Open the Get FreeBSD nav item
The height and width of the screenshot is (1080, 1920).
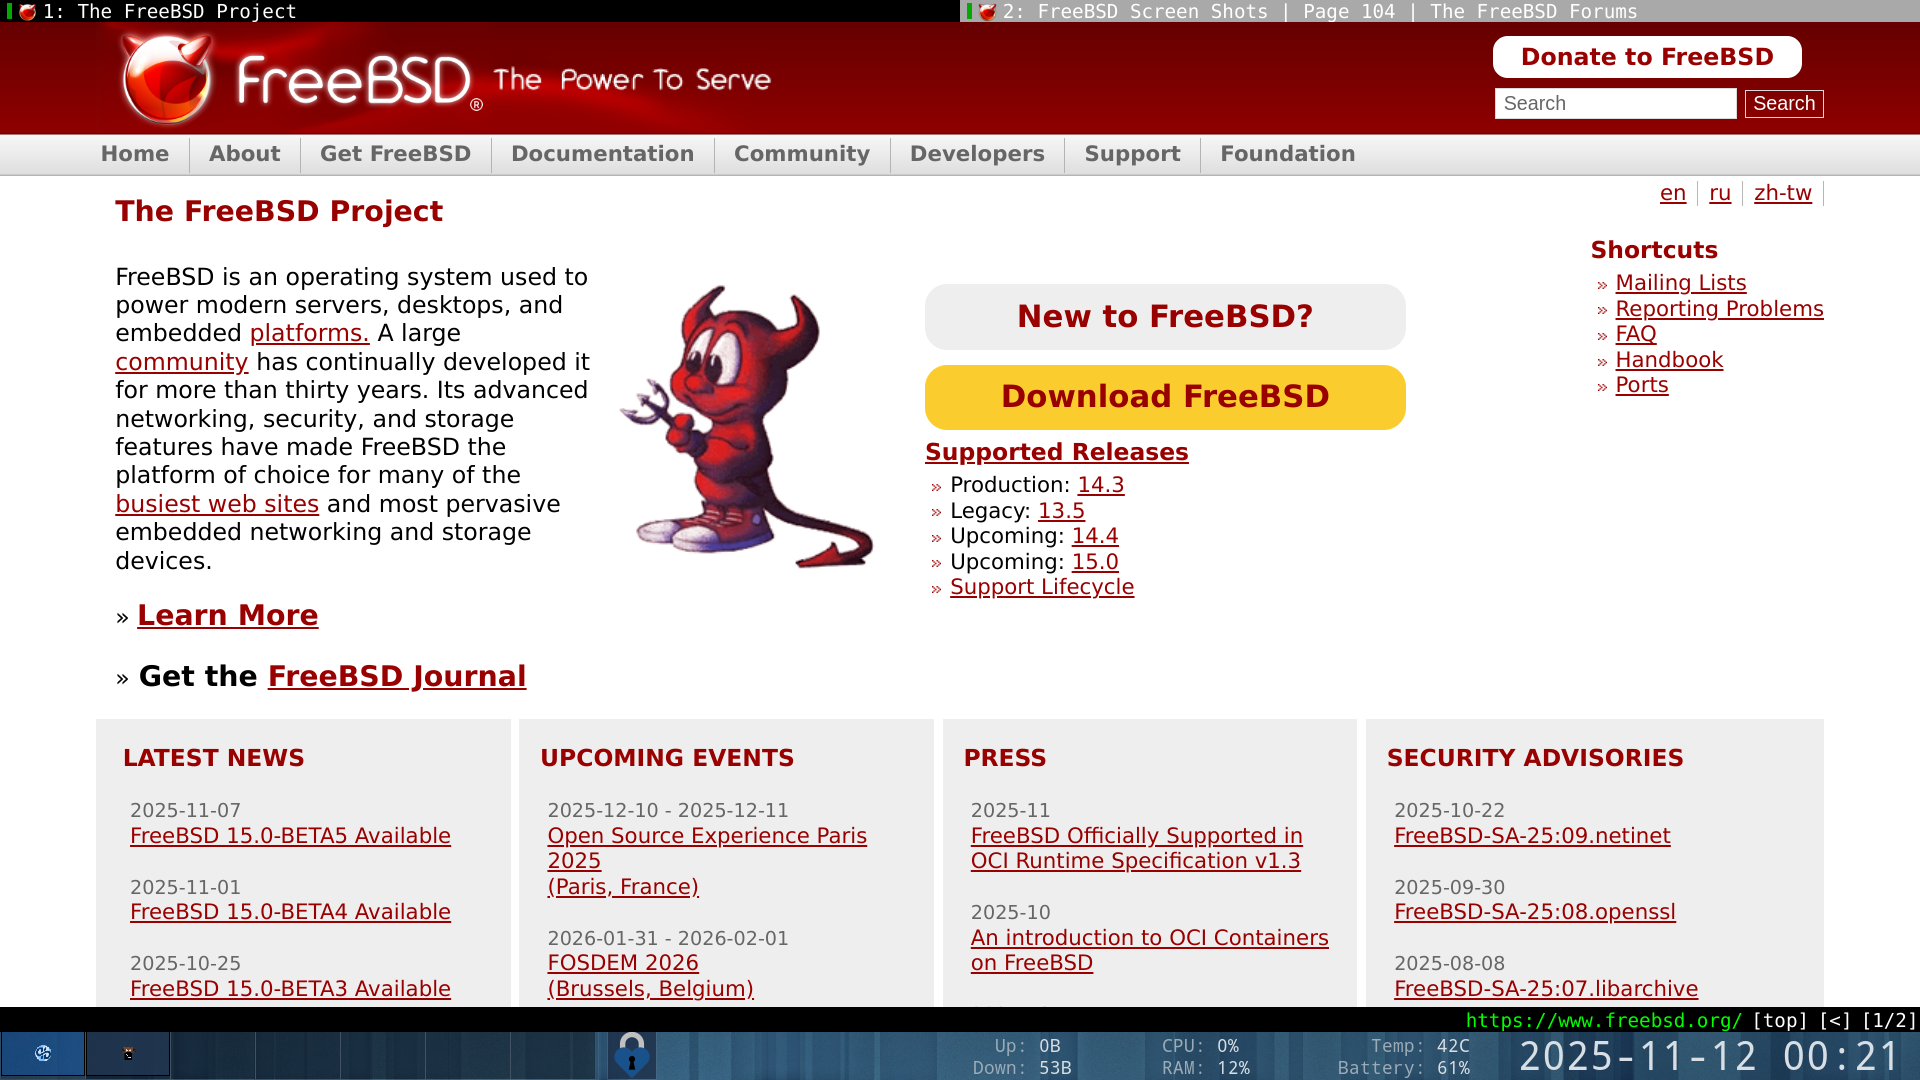point(395,154)
